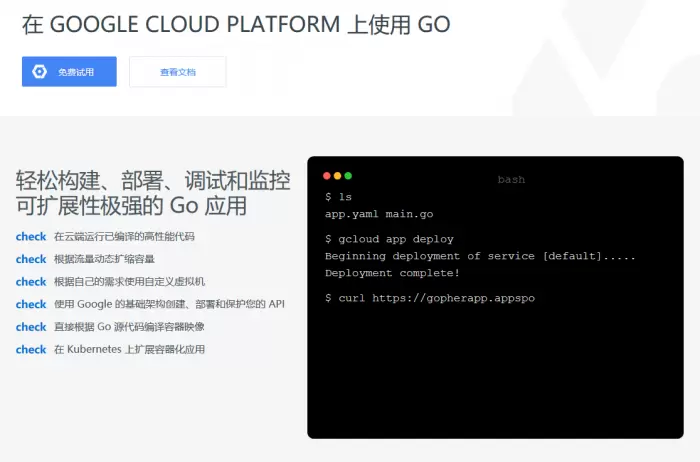Click the 轻松构建、部署、调试和监控 subheading
This screenshot has height=462, width=700.
tap(153, 181)
